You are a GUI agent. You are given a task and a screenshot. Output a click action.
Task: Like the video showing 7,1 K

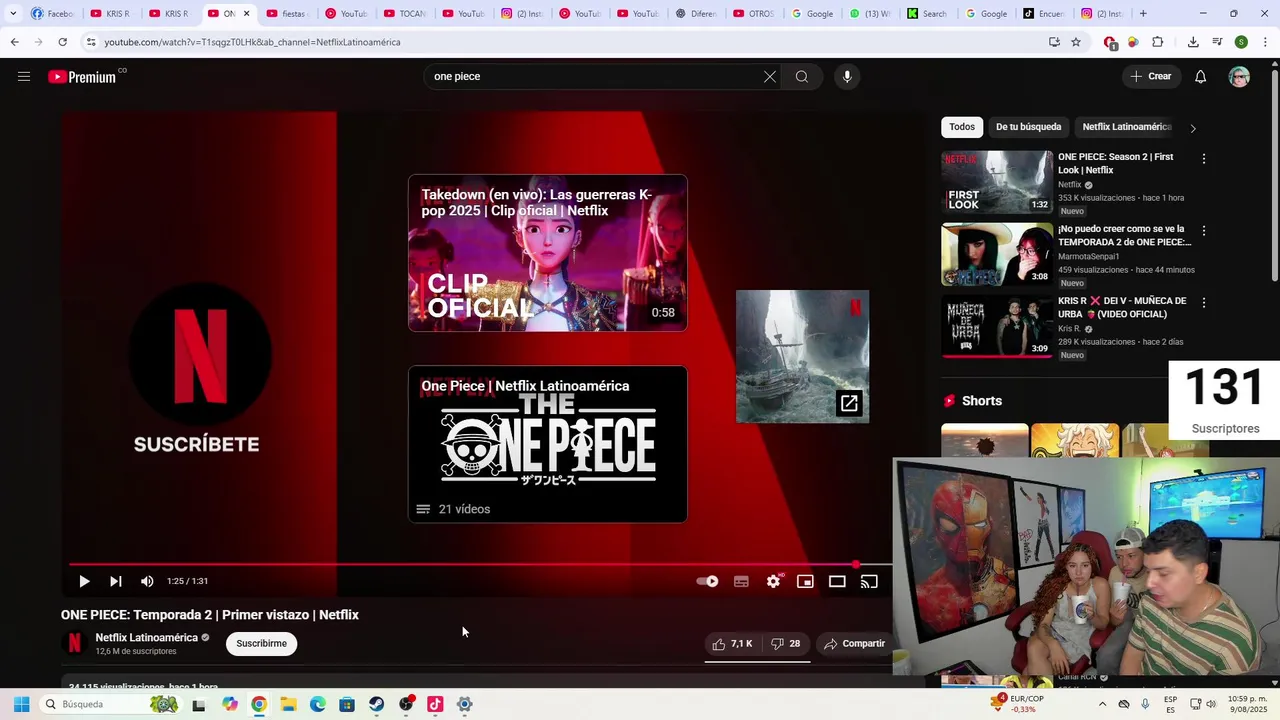coord(732,644)
